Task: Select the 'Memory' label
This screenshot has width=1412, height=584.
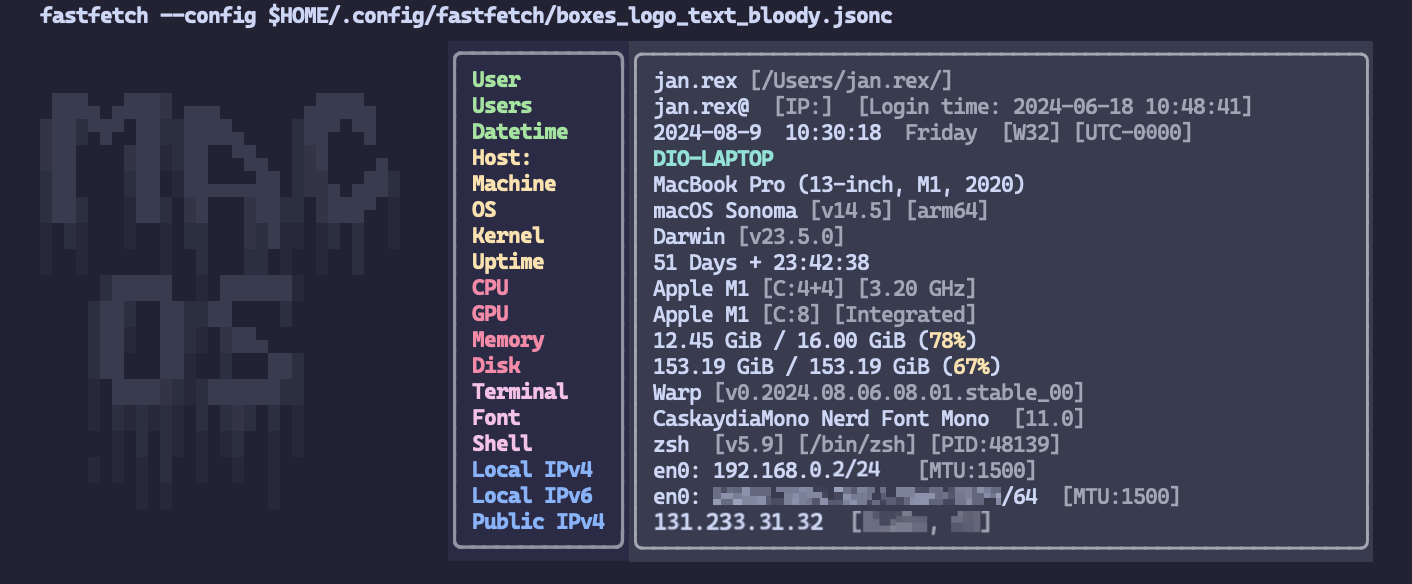Action: coord(508,340)
